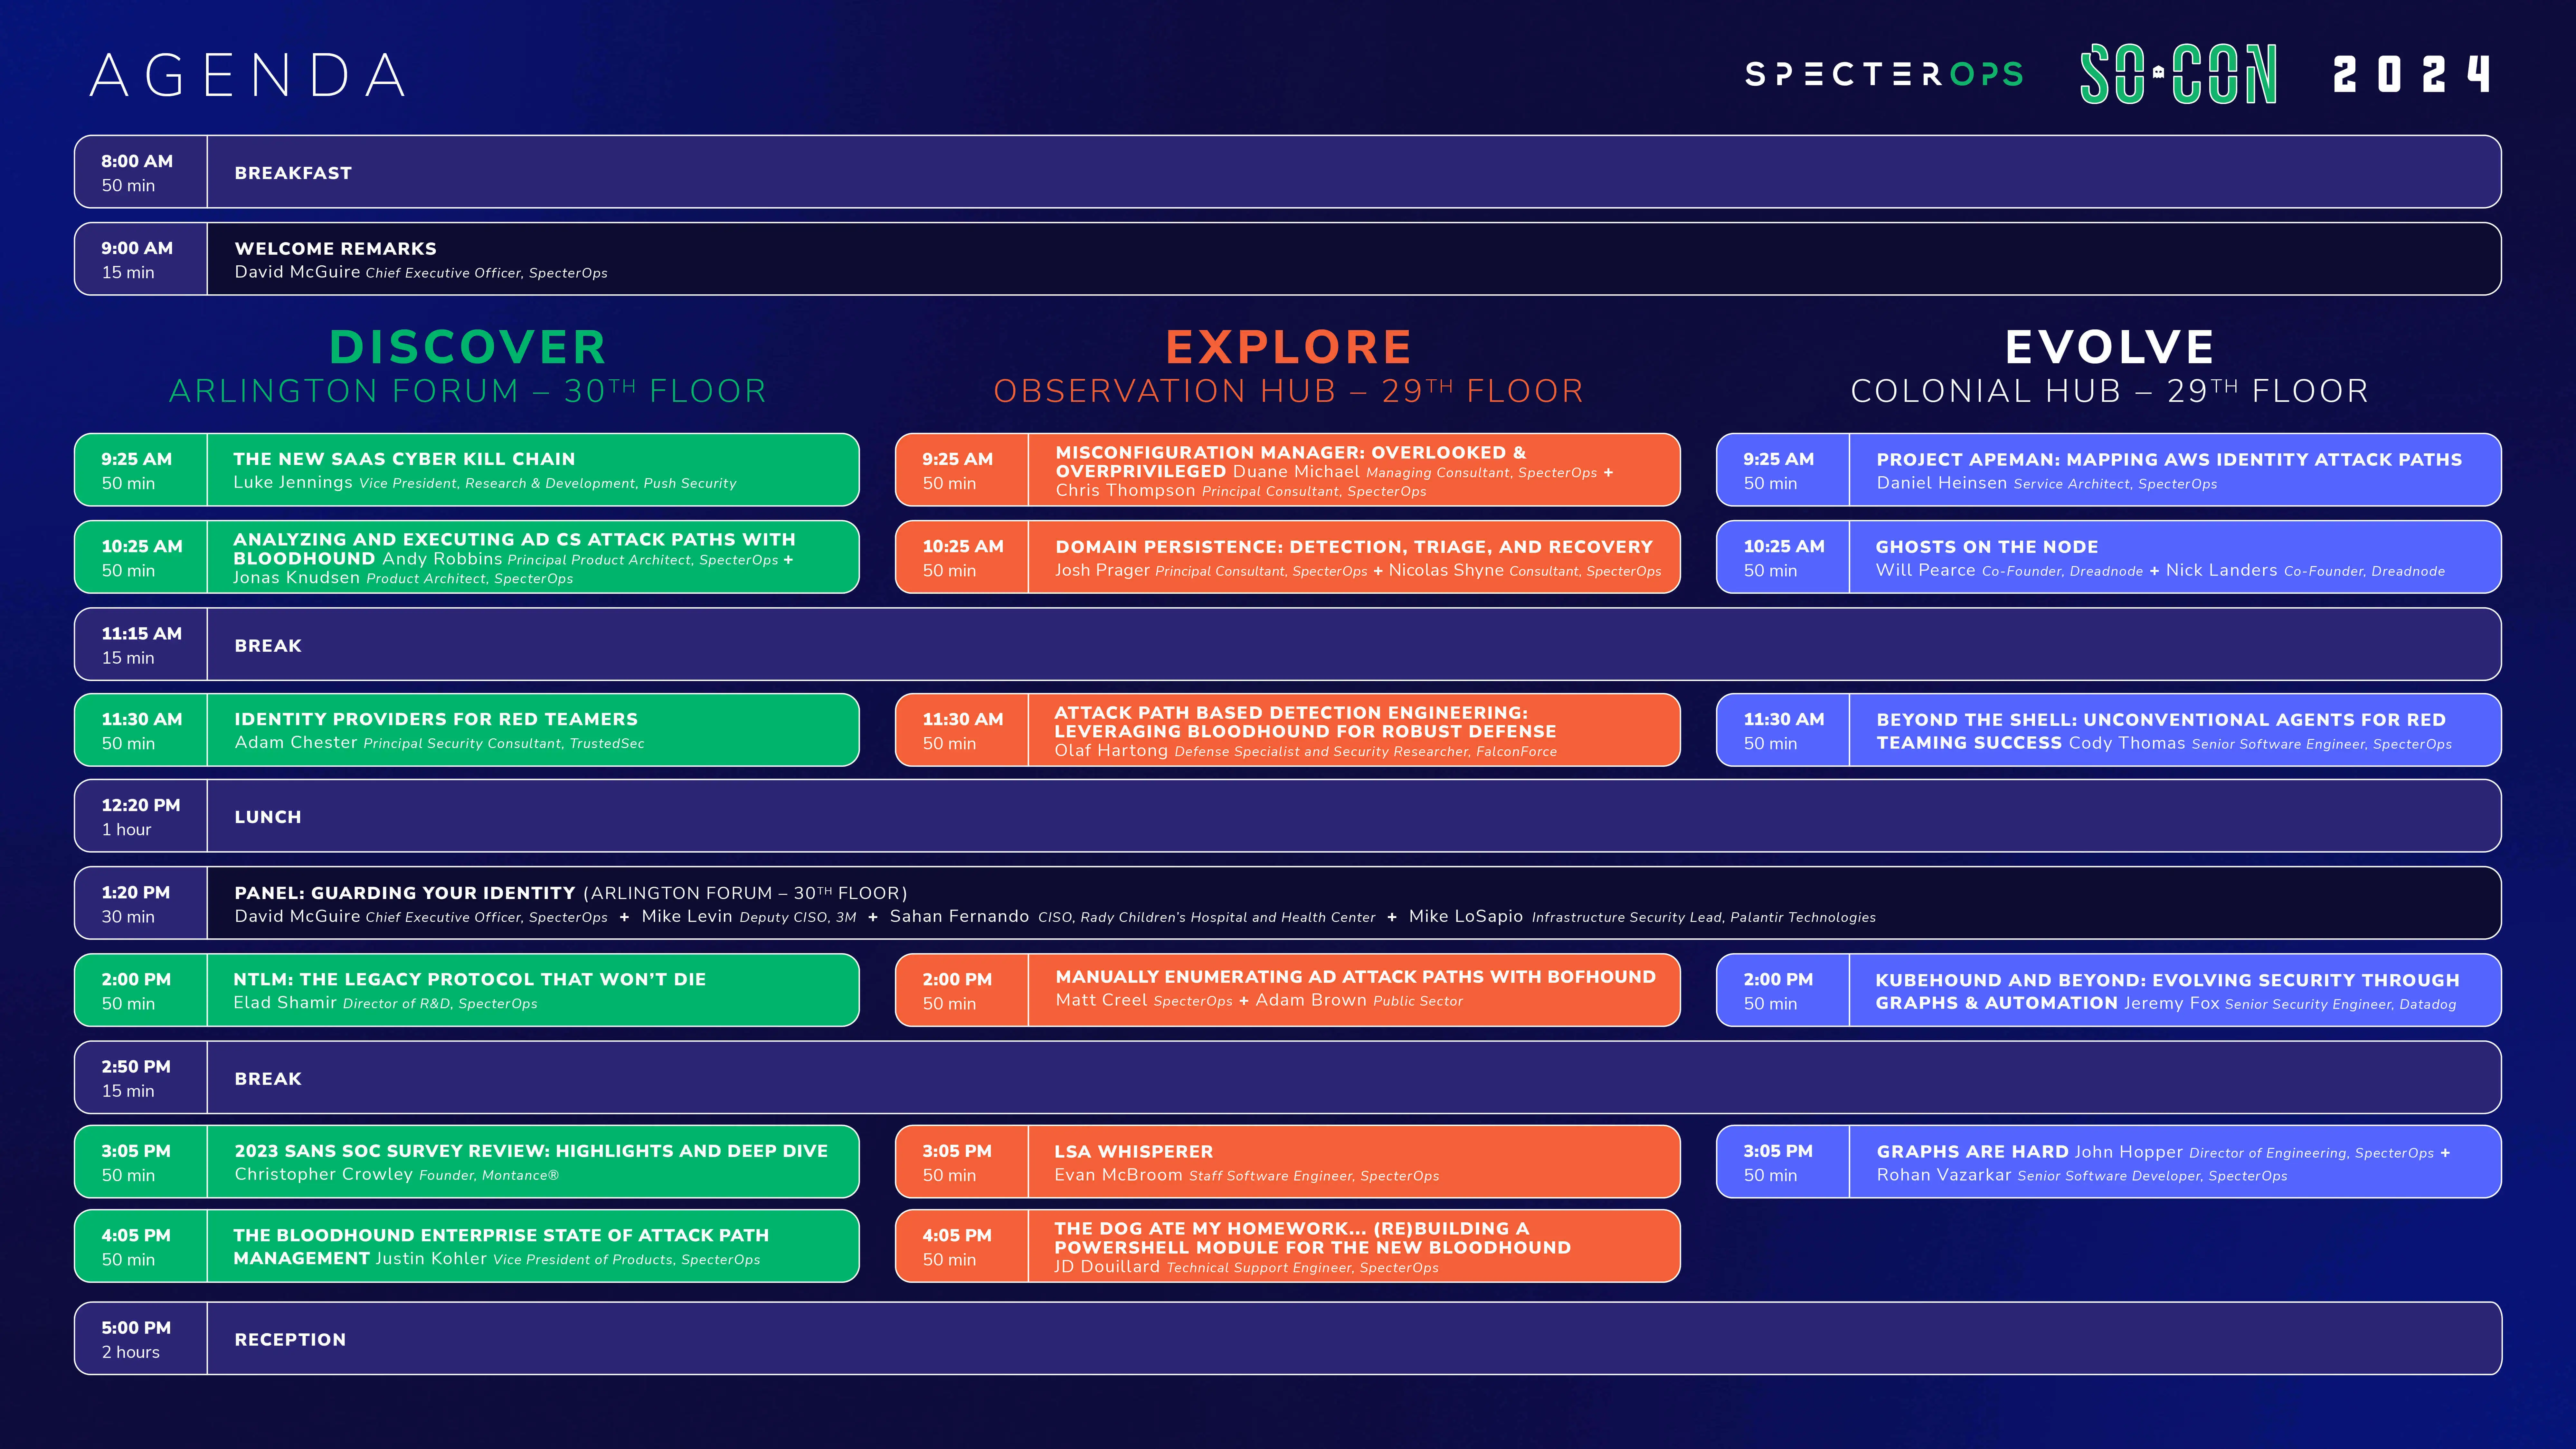Select the Reception row at 5:00 PM
This screenshot has width=2576, height=1449.
pos(1288,1338)
